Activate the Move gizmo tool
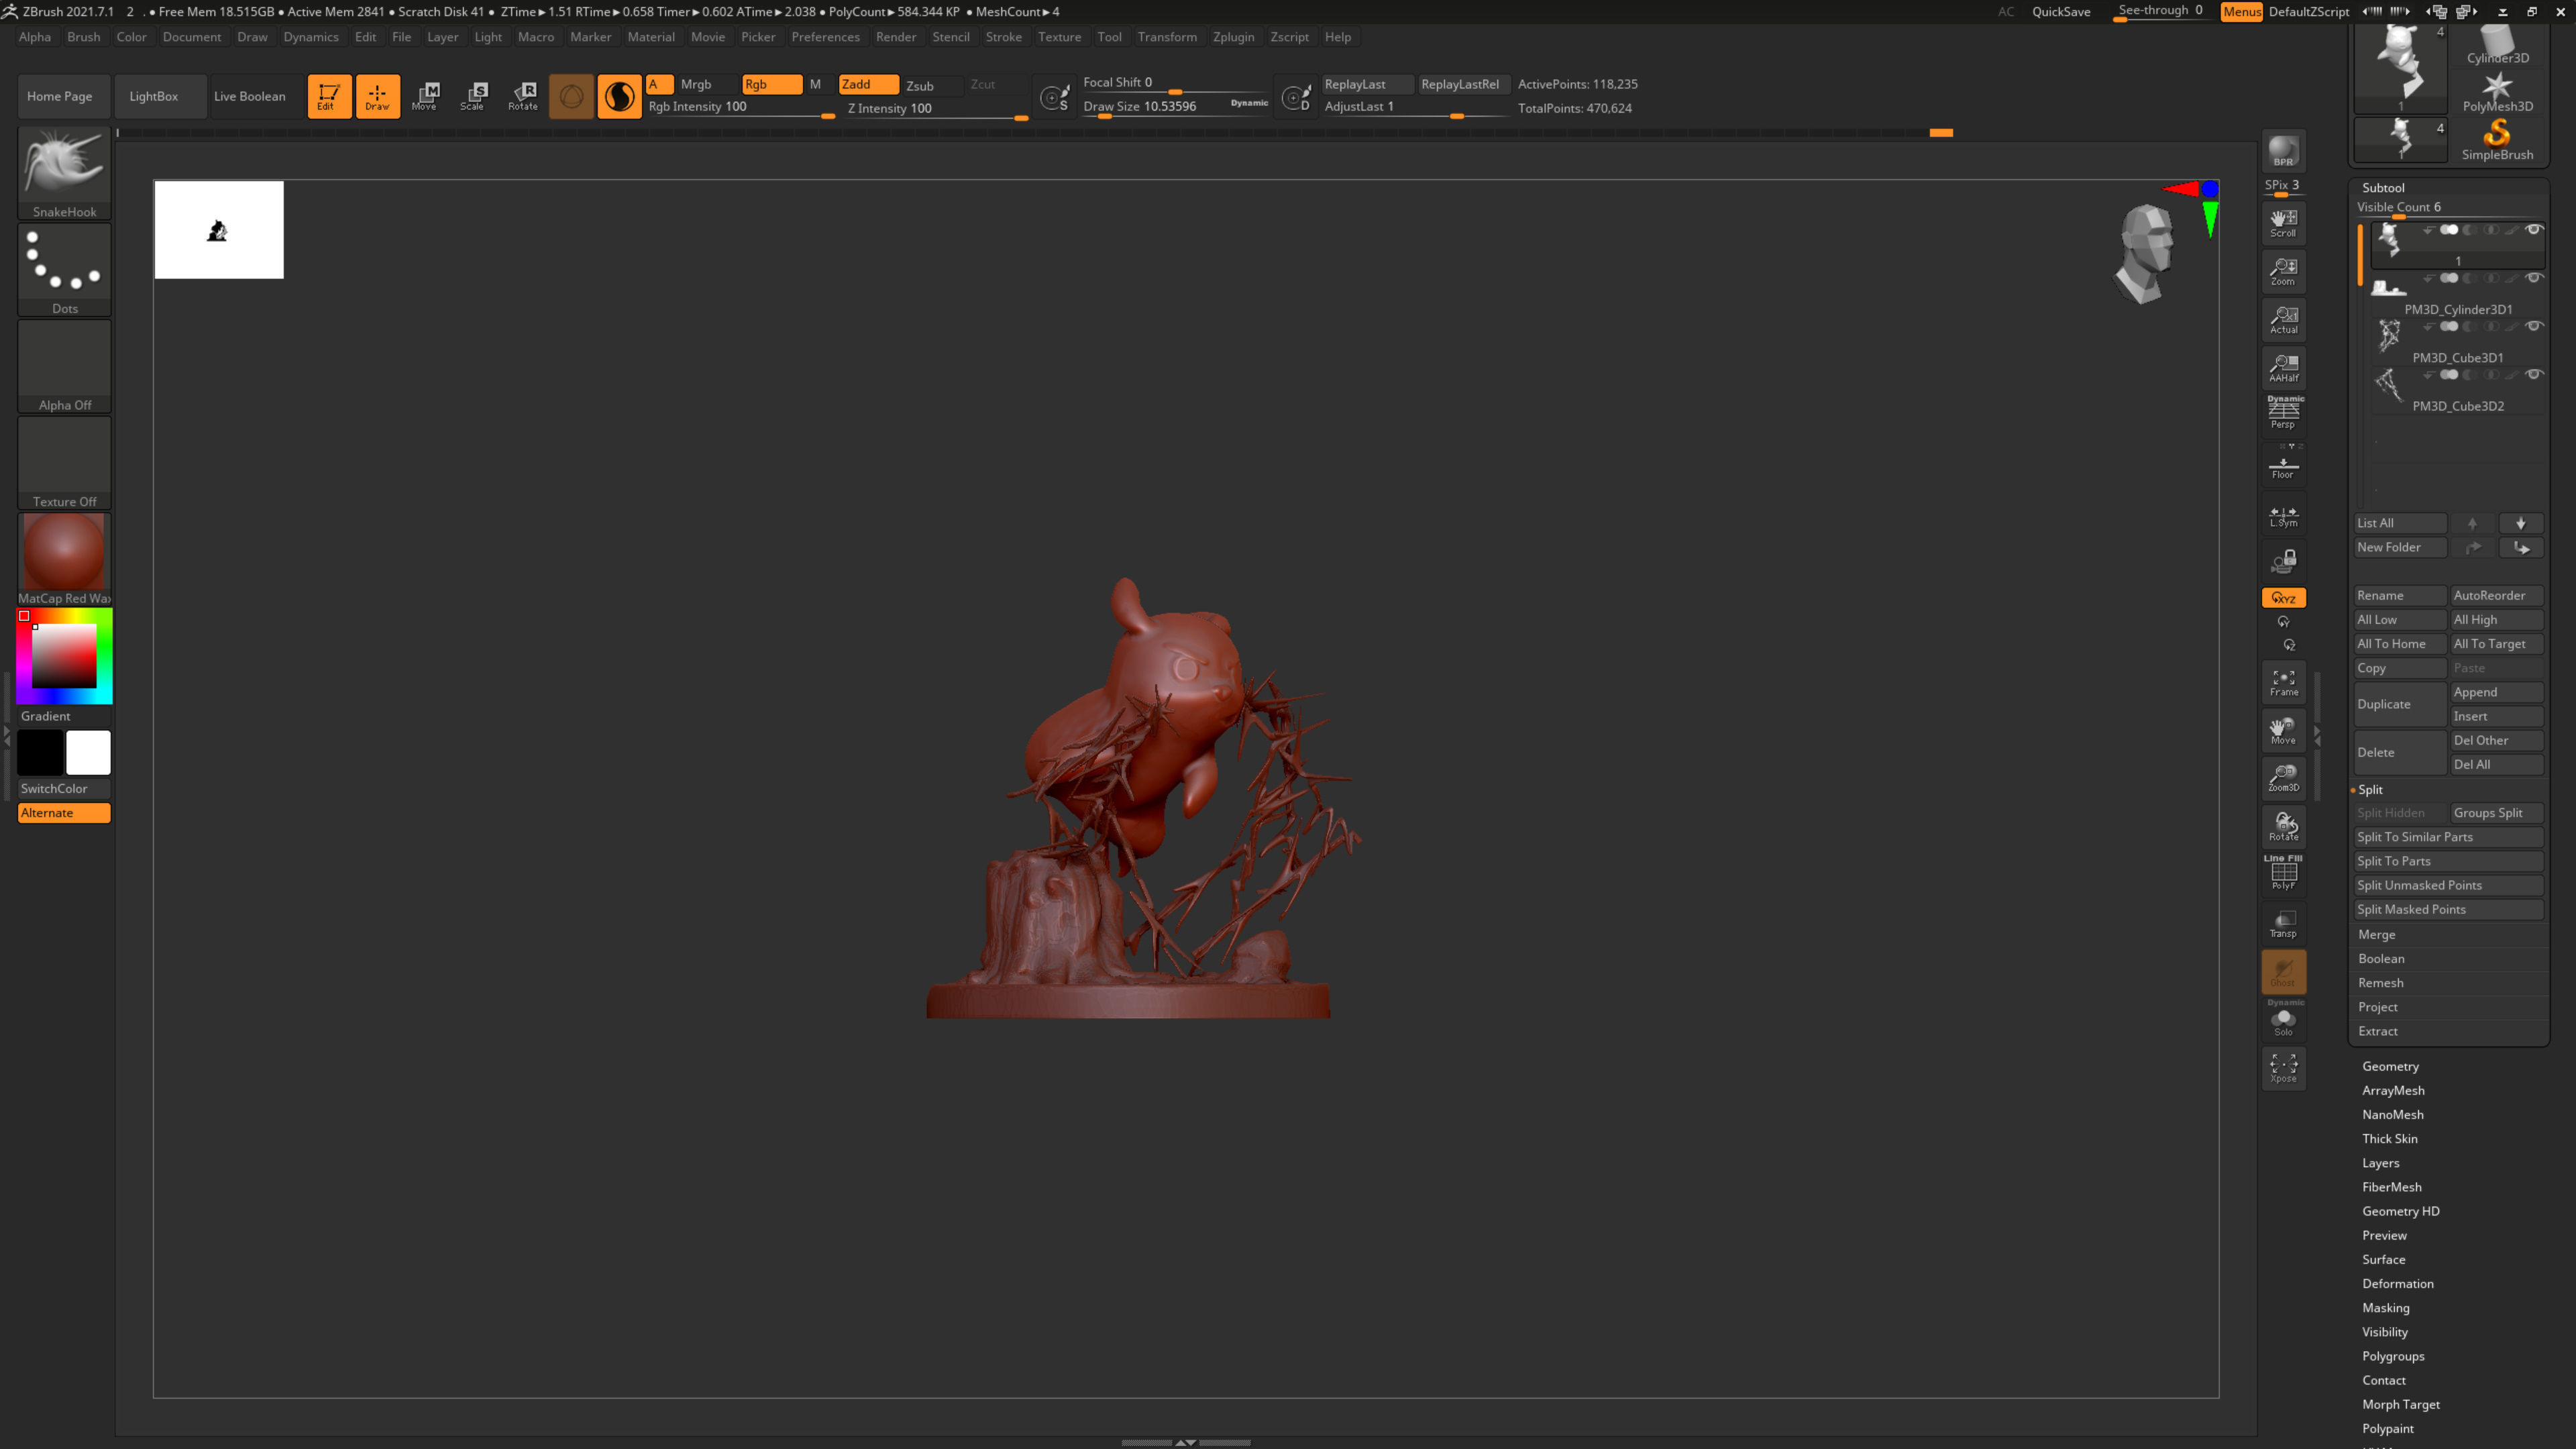The width and height of the screenshot is (2576, 1449). [426, 96]
